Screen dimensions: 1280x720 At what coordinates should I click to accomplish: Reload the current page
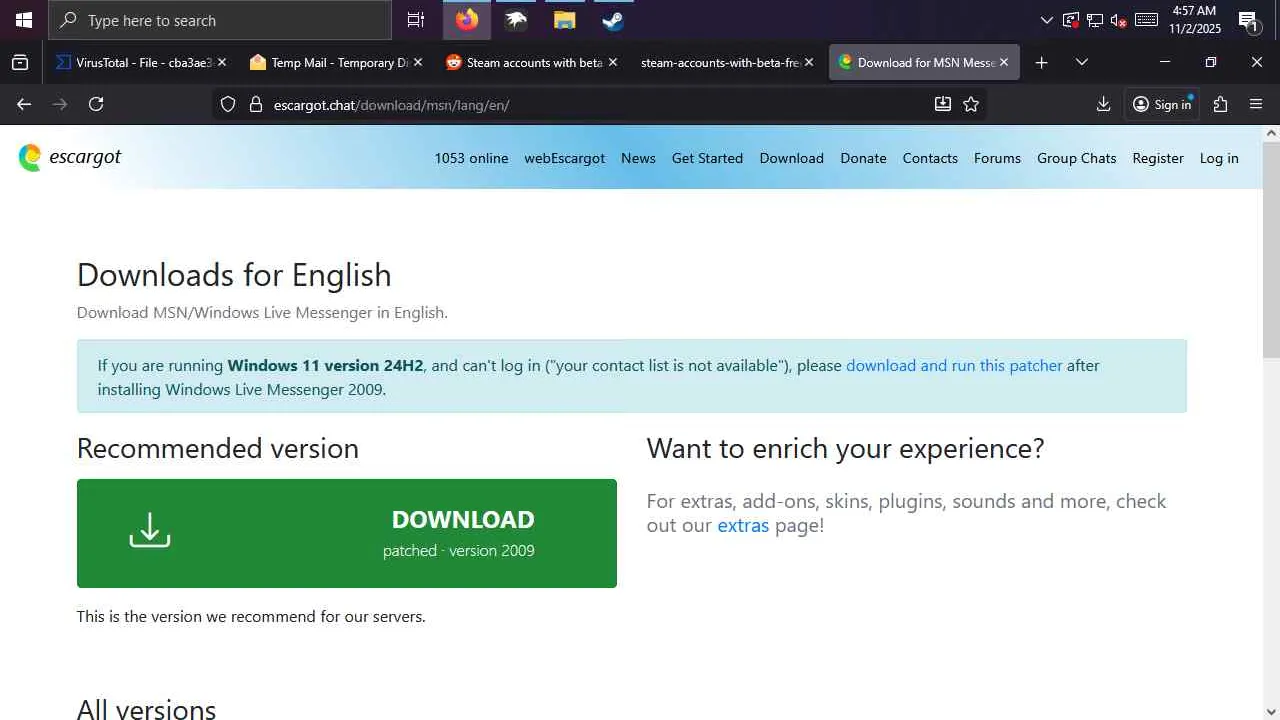click(x=96, y=104)
